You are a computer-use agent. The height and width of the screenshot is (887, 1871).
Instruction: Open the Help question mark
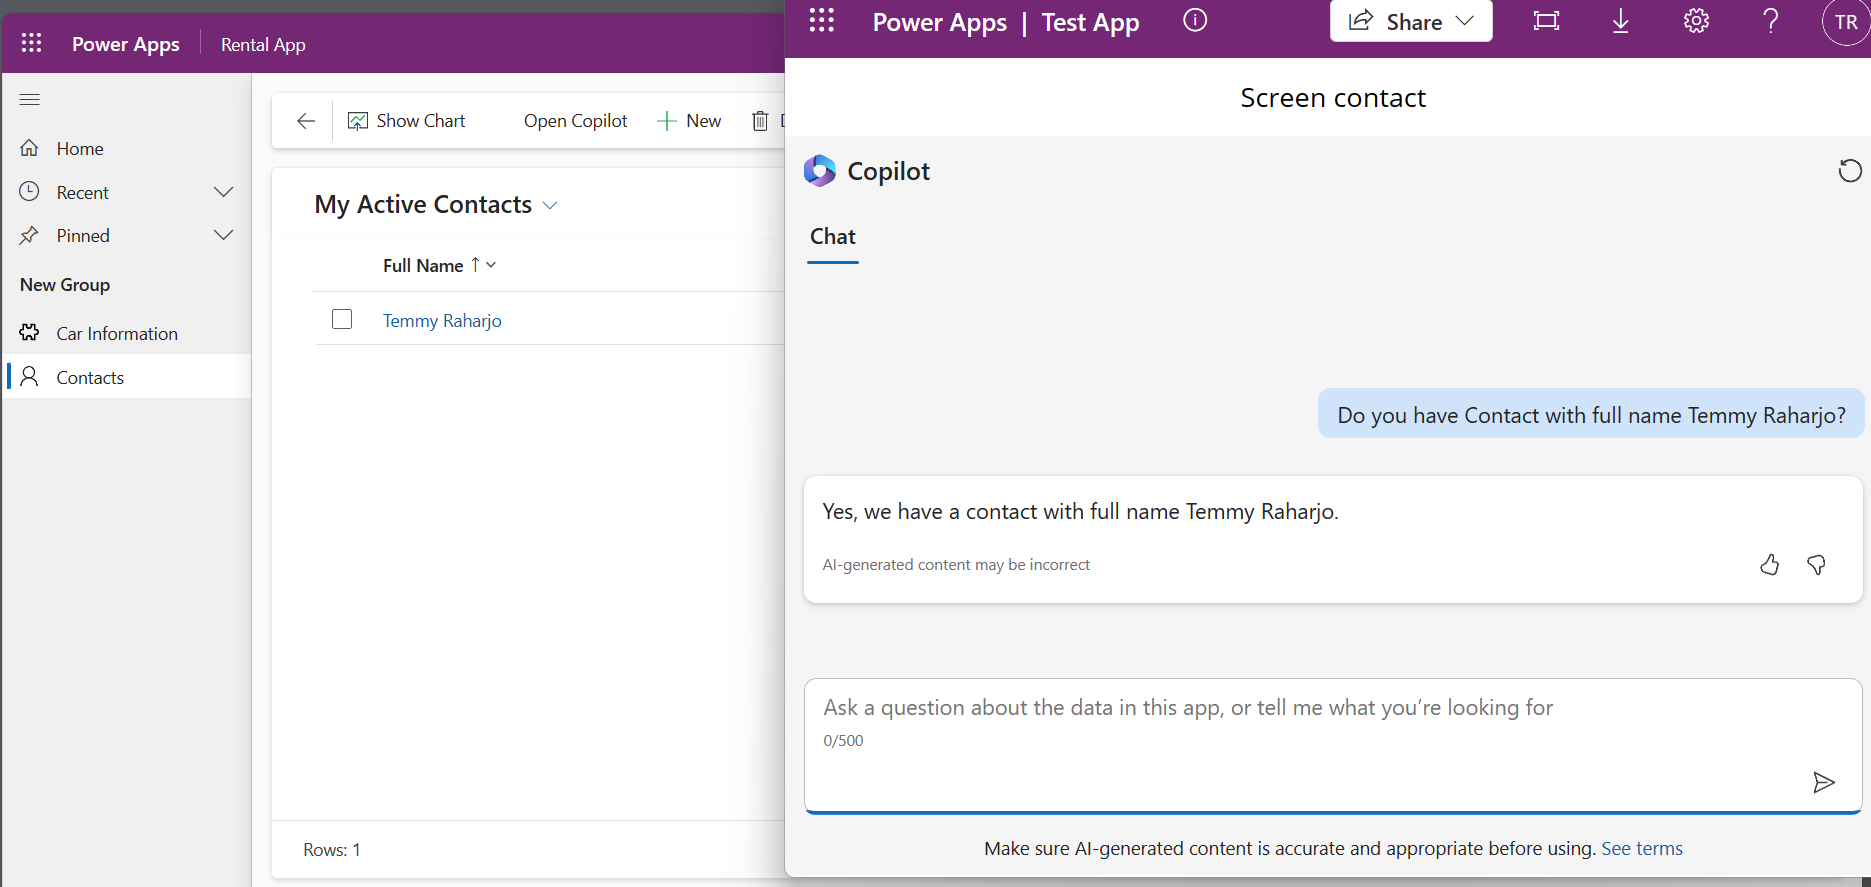[1771, 21]
